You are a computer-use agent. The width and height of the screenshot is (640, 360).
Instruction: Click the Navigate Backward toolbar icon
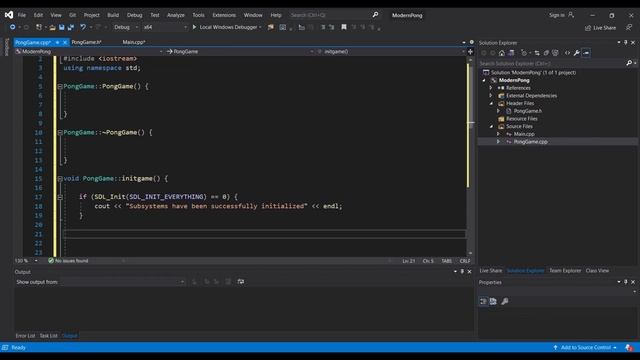coord(13,27)
